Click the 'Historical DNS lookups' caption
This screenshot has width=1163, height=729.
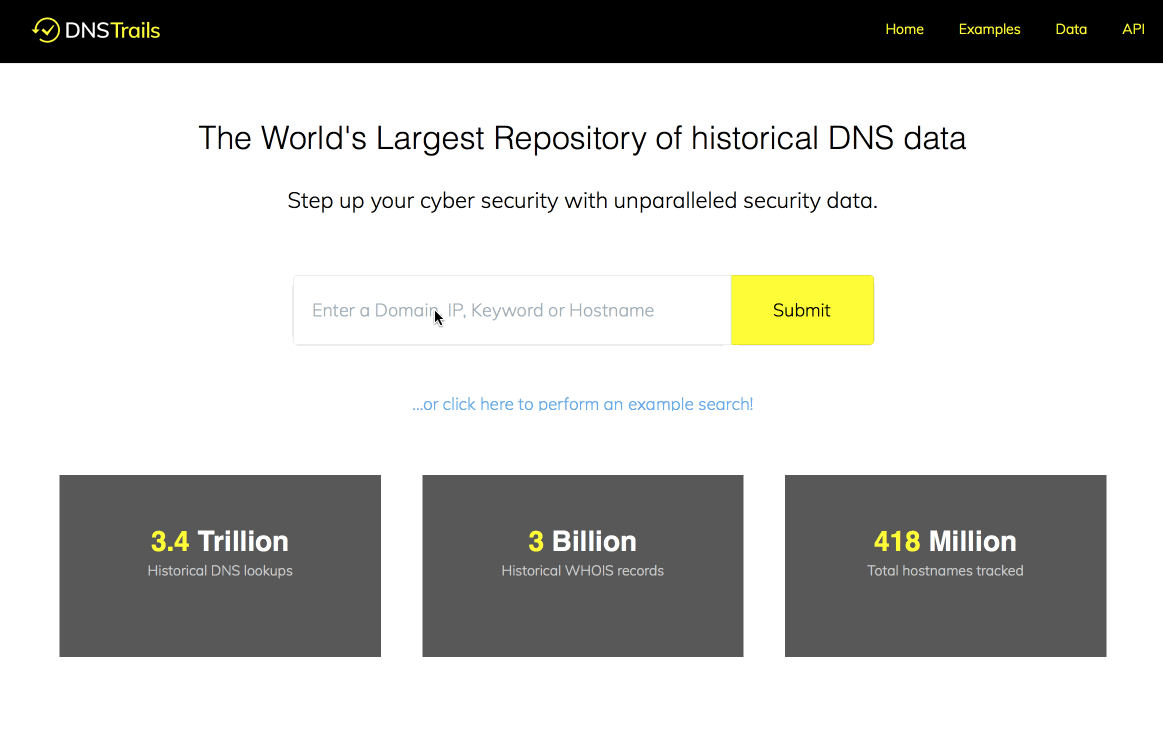click(x=220, y=571)
